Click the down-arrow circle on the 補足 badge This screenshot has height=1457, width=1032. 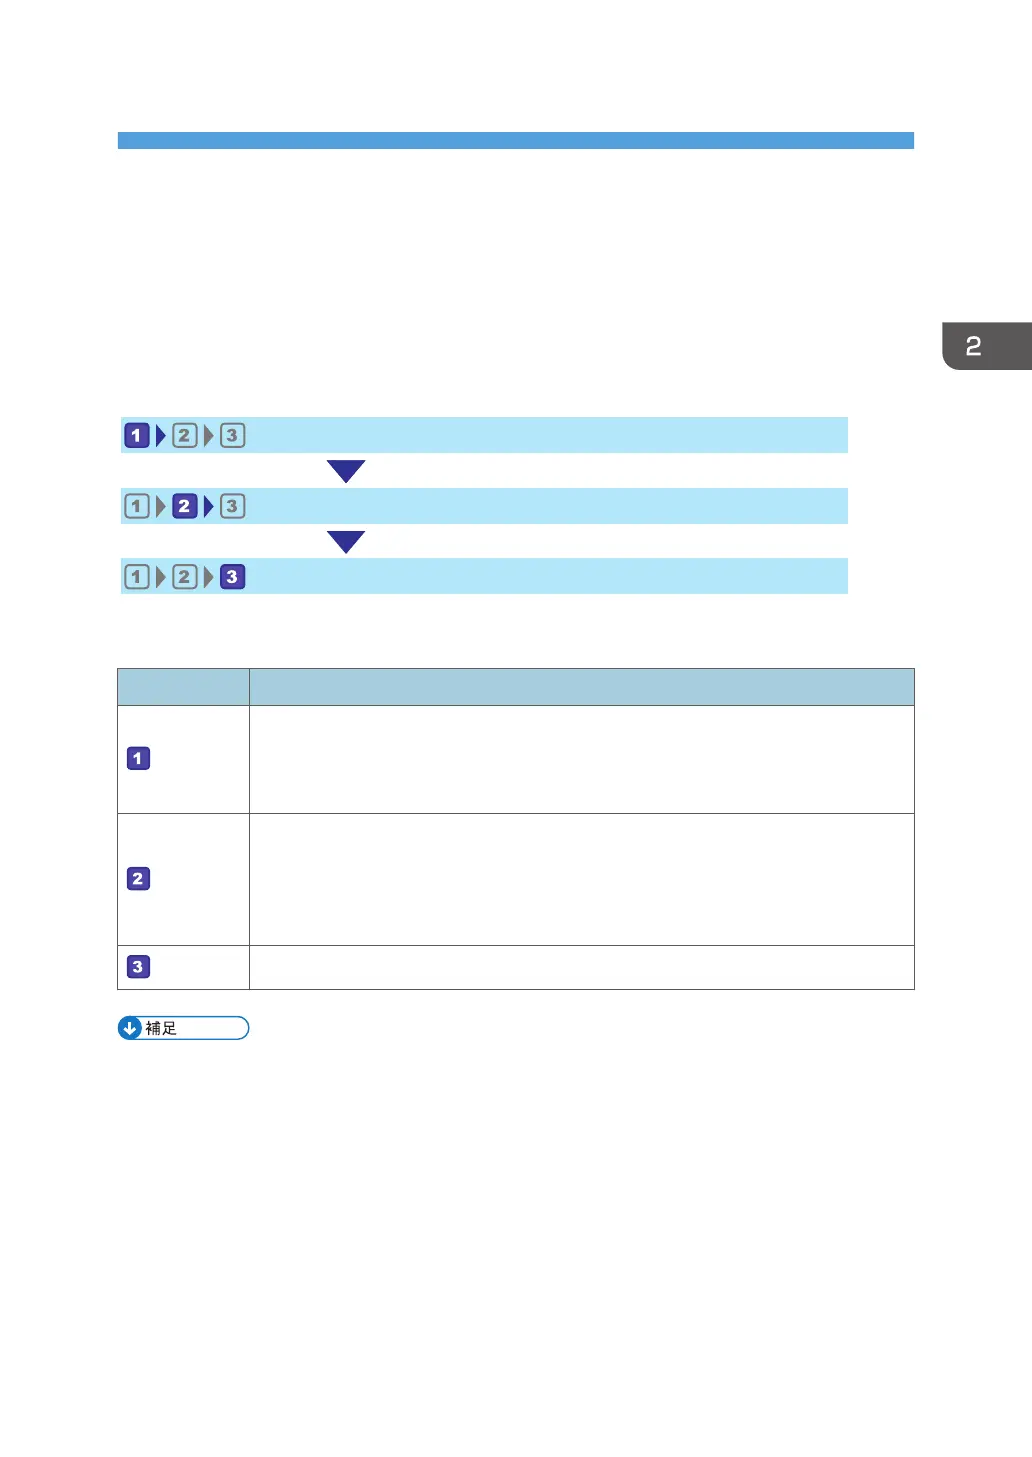tap(130, 1028)
